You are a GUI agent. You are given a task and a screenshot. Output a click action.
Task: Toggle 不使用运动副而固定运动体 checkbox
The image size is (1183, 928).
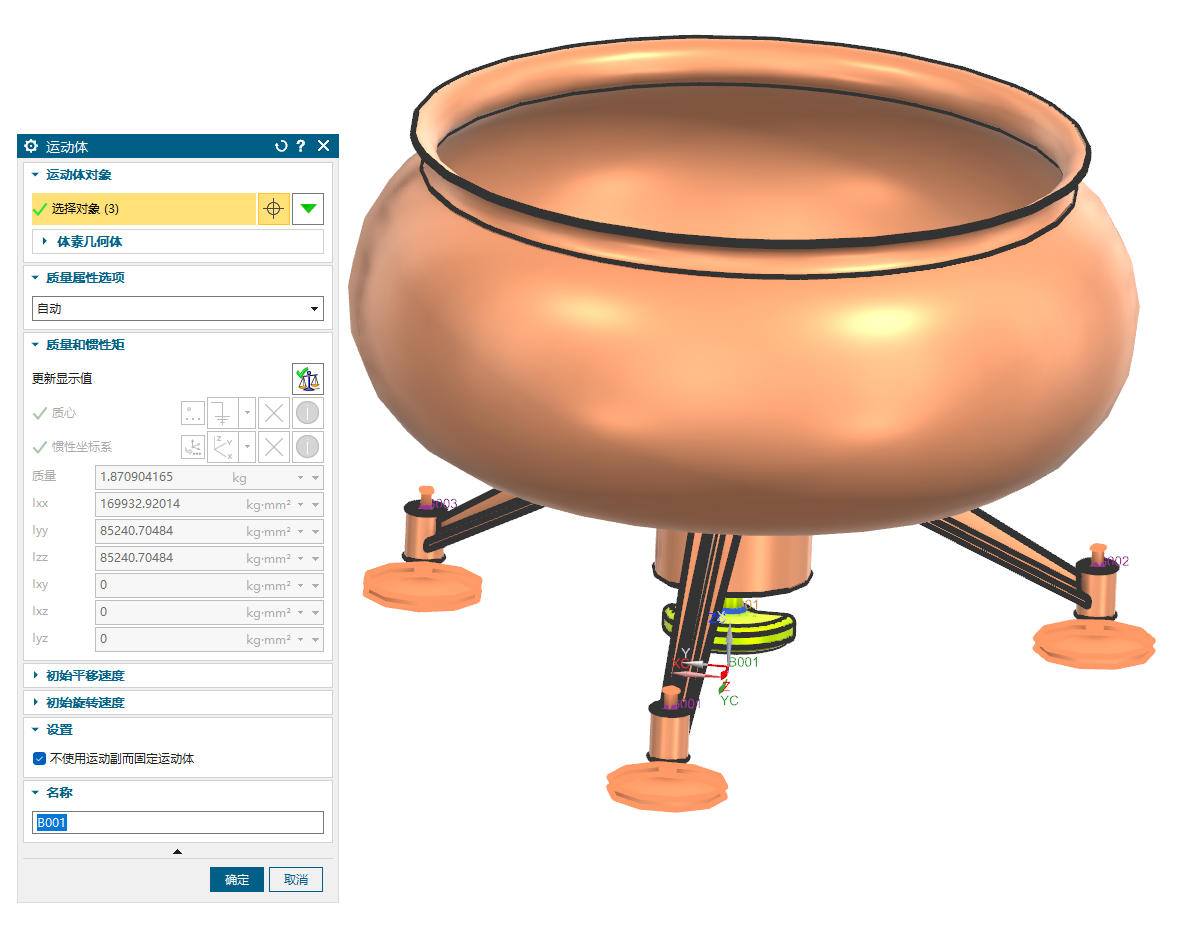39,758
